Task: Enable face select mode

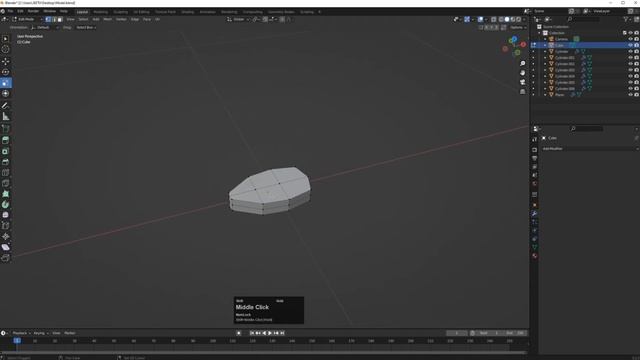Action: (x=60, y=19)
